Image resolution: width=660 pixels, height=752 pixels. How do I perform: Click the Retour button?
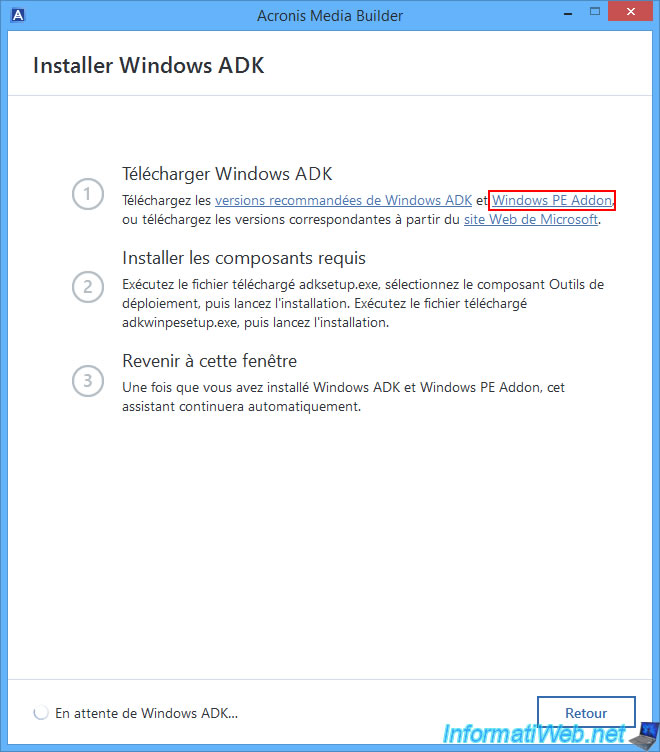586,713
